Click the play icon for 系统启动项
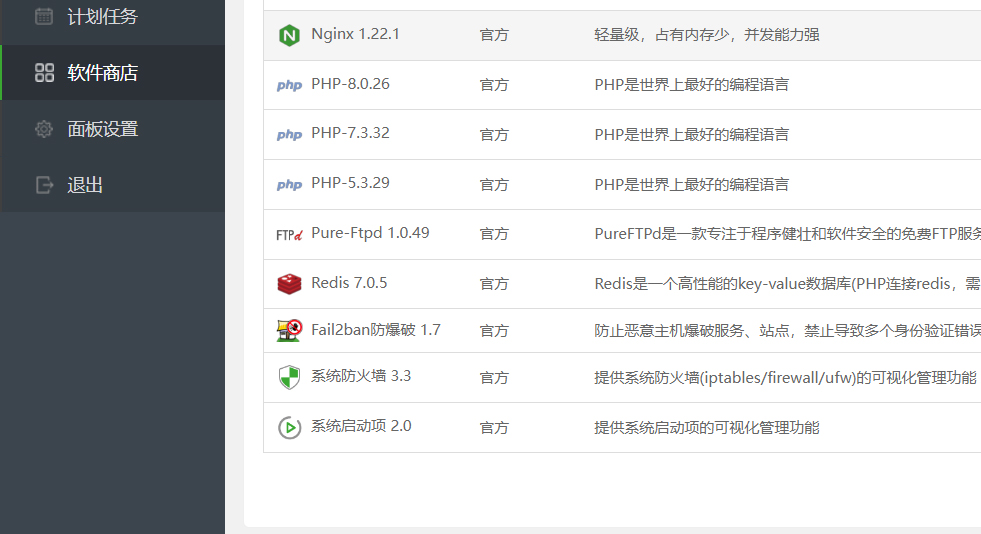The height and width of the screenshot is (534, 981). point(289,428)
